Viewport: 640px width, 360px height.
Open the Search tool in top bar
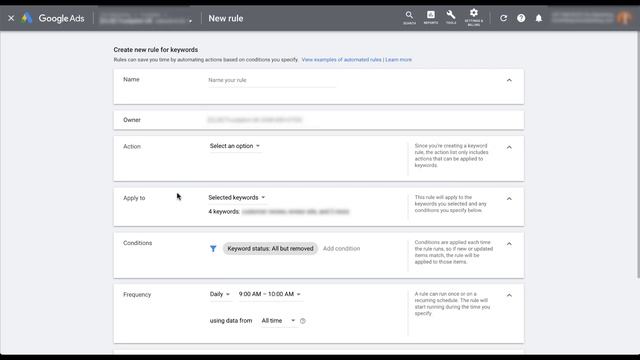click(409, 18)
